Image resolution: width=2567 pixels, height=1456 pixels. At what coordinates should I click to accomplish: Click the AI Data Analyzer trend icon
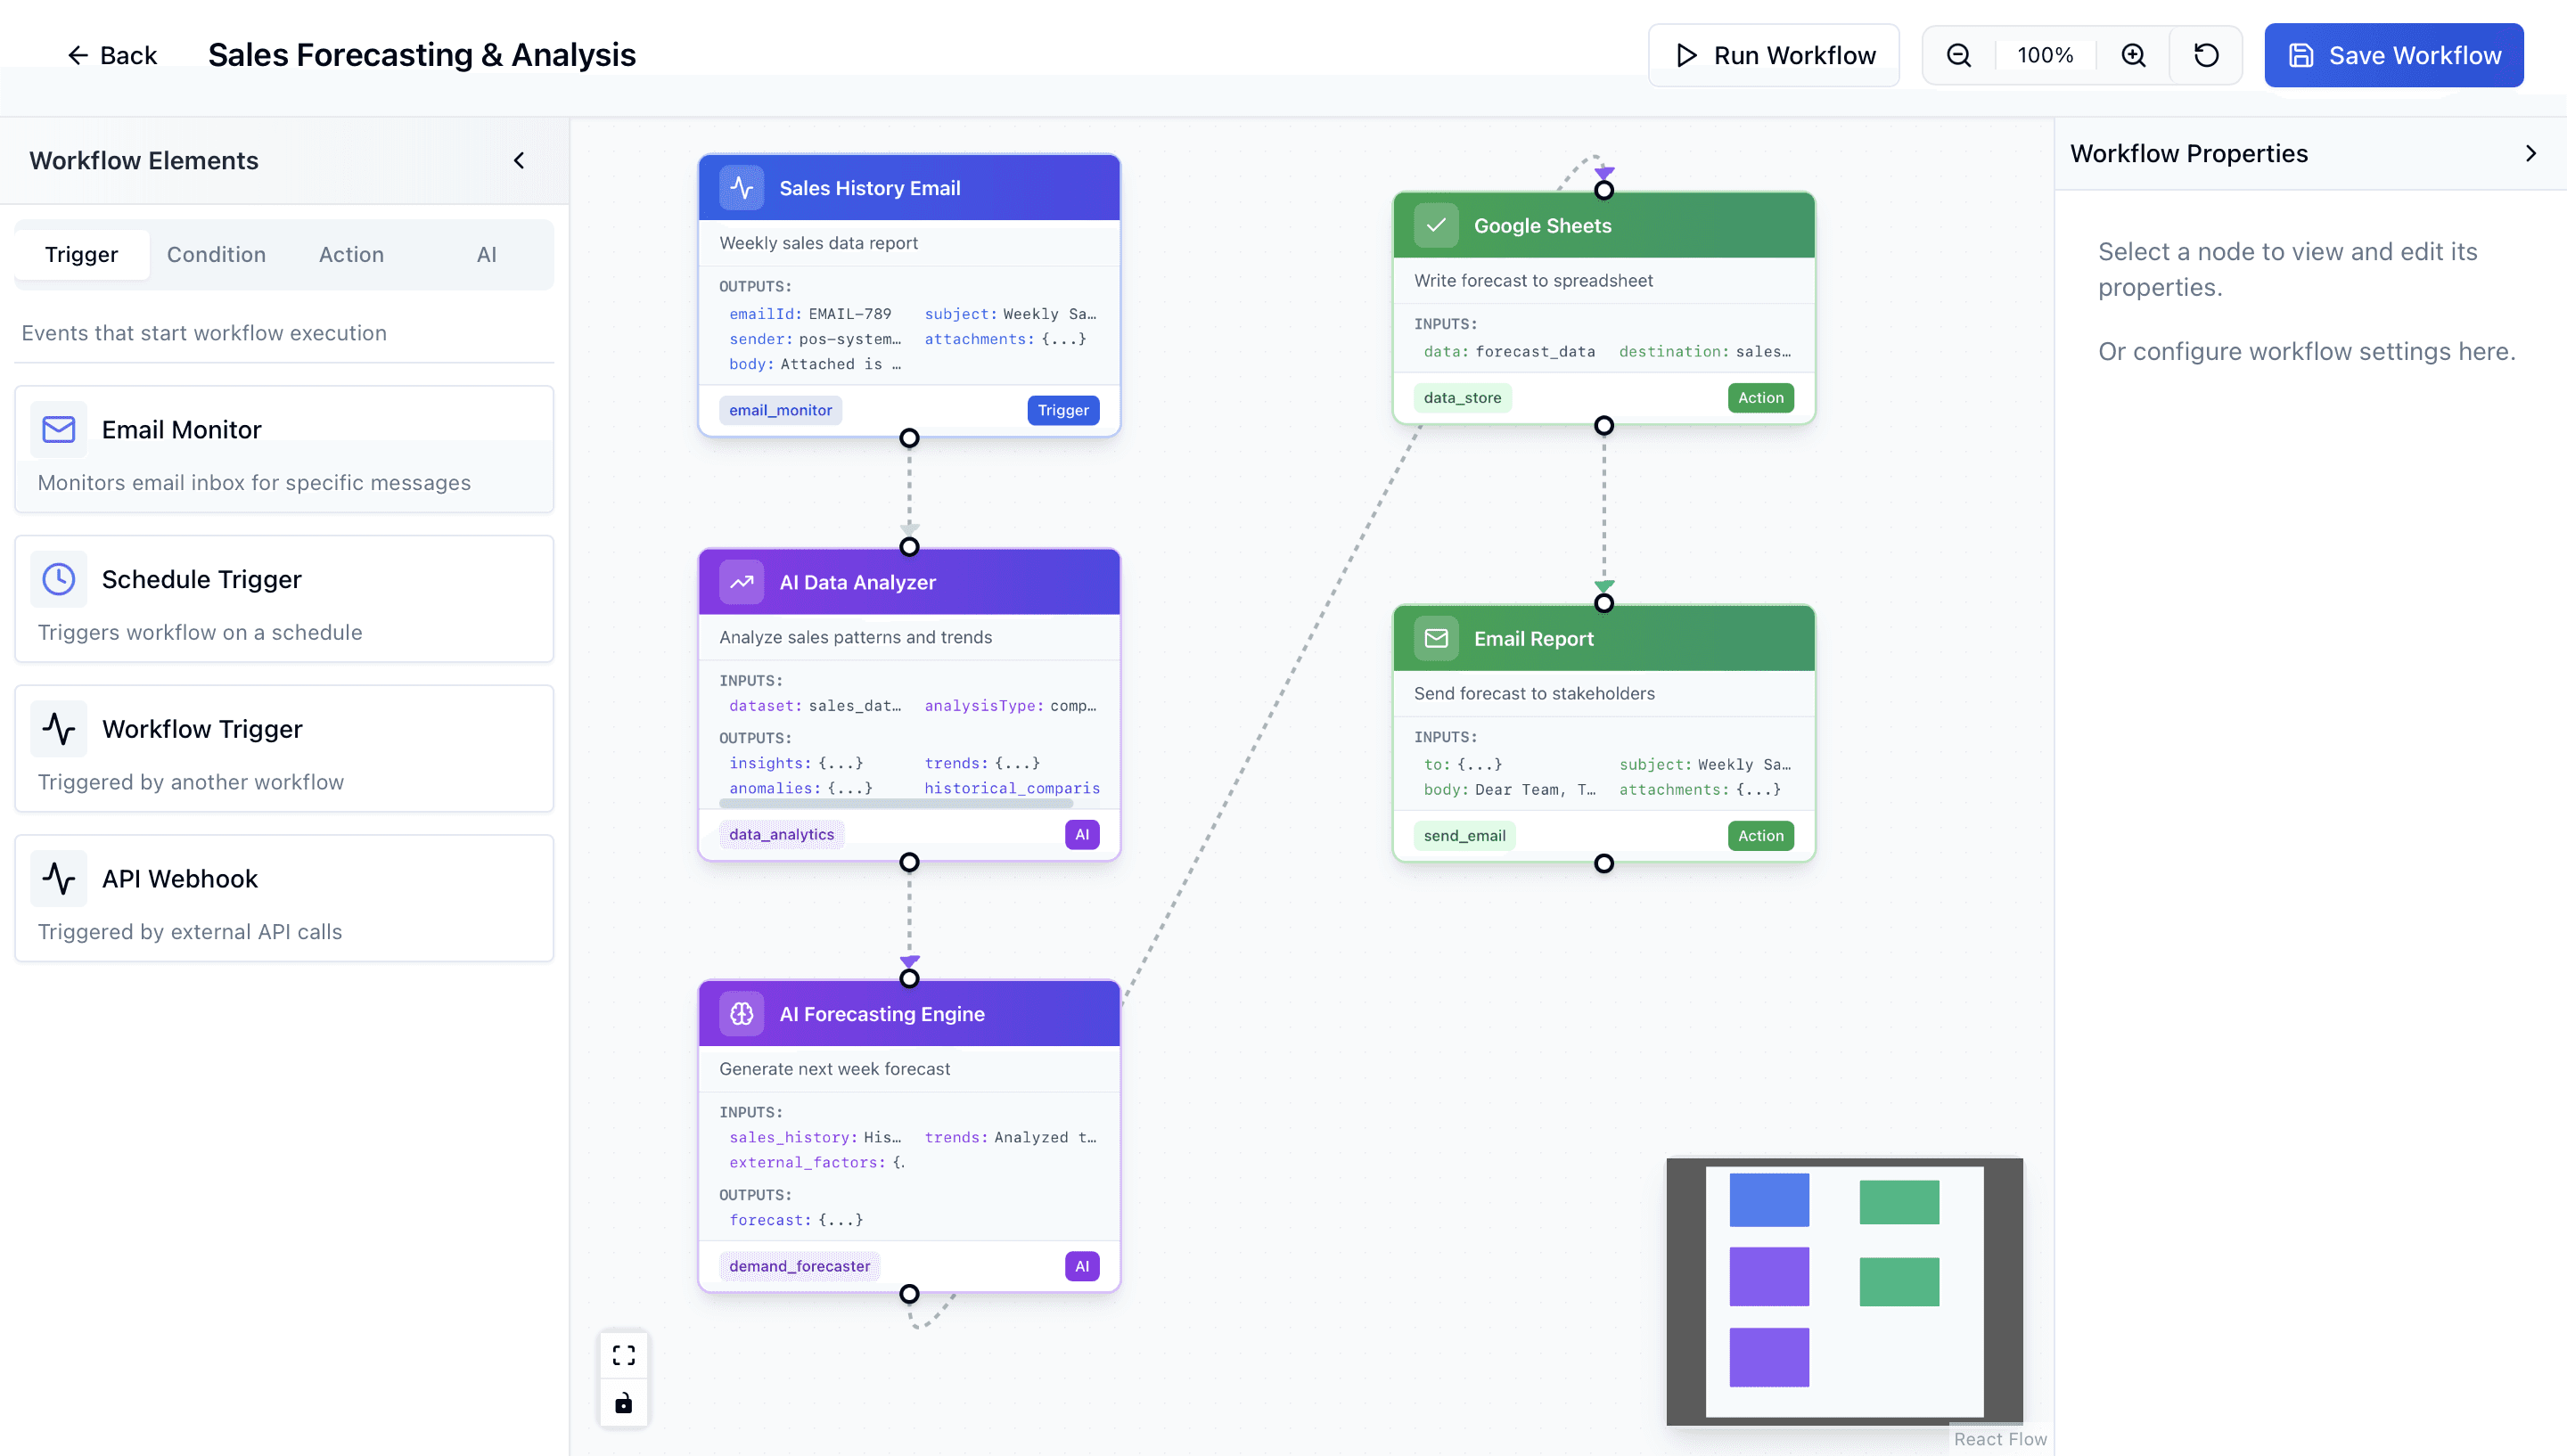click(x=742, y=582)
